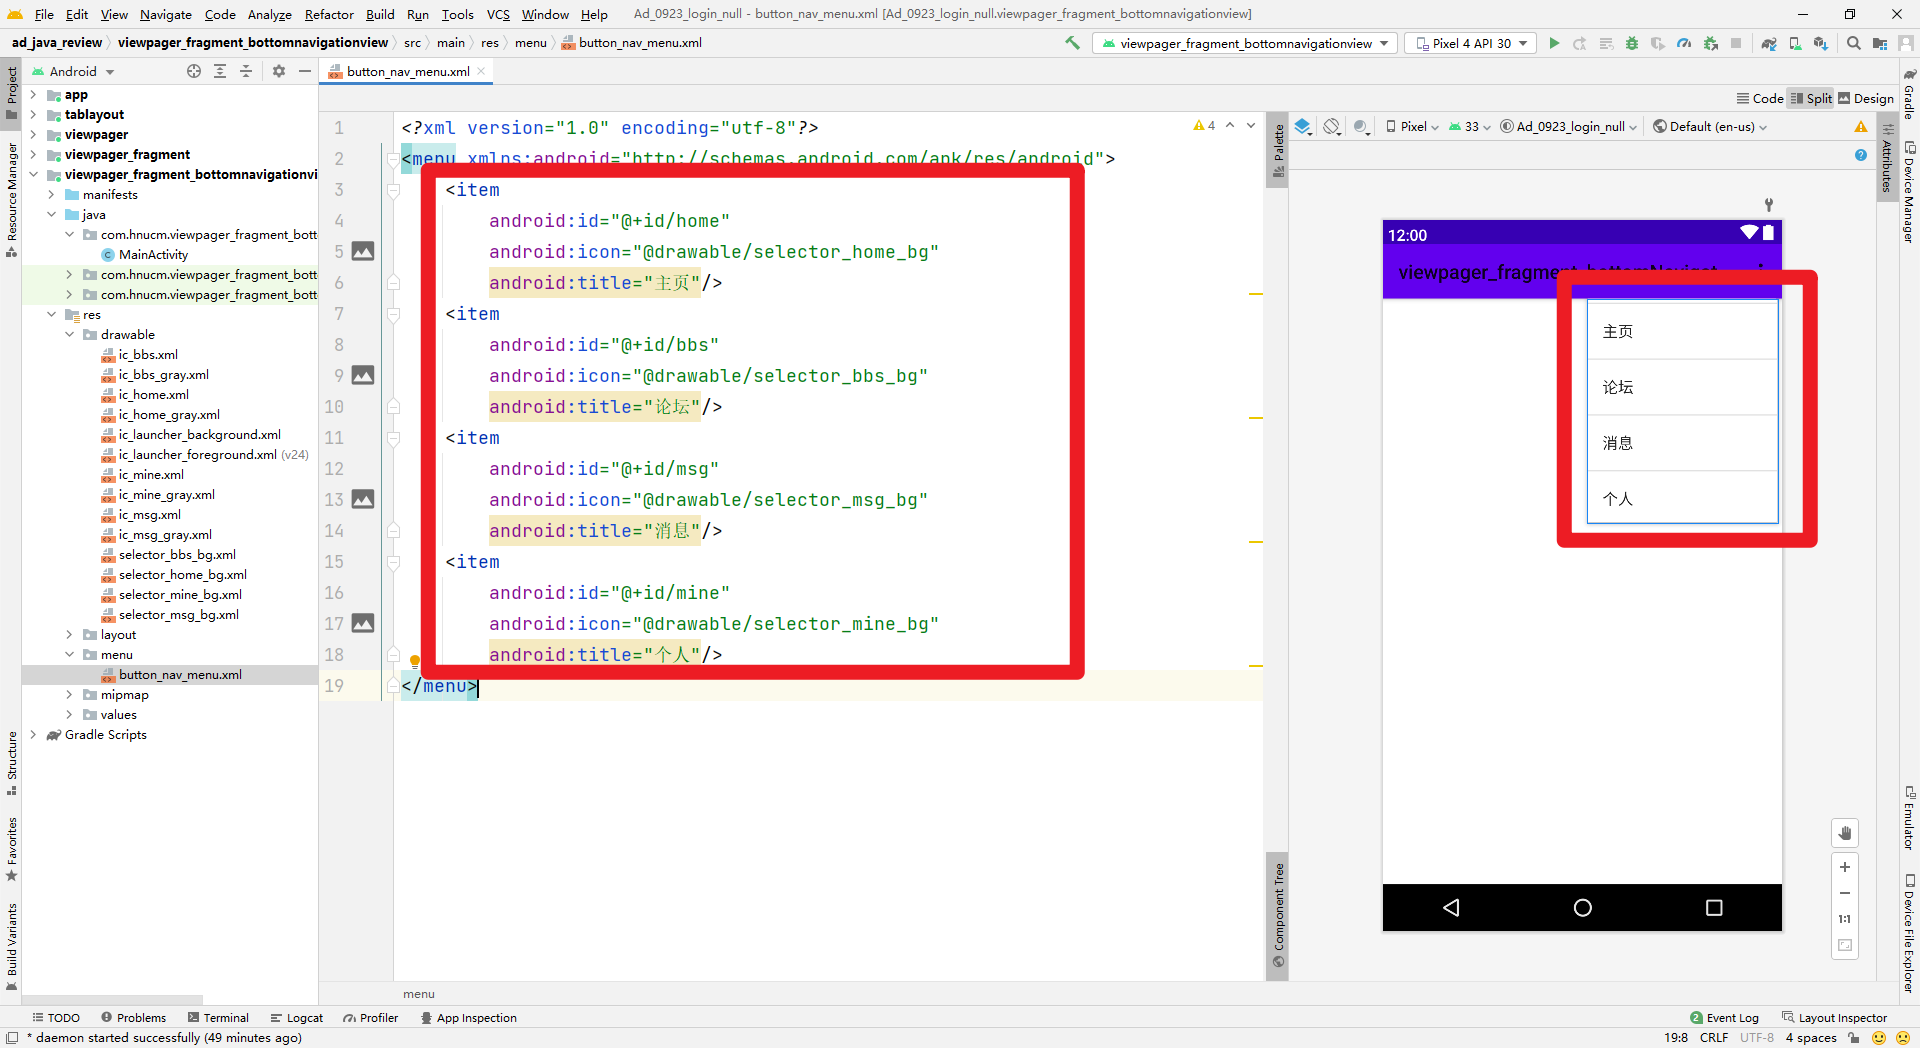Open the Pixel preview device dropdown
Image resolution: width=1920 pixels, height=1048 pixels.
point(1412,126)
